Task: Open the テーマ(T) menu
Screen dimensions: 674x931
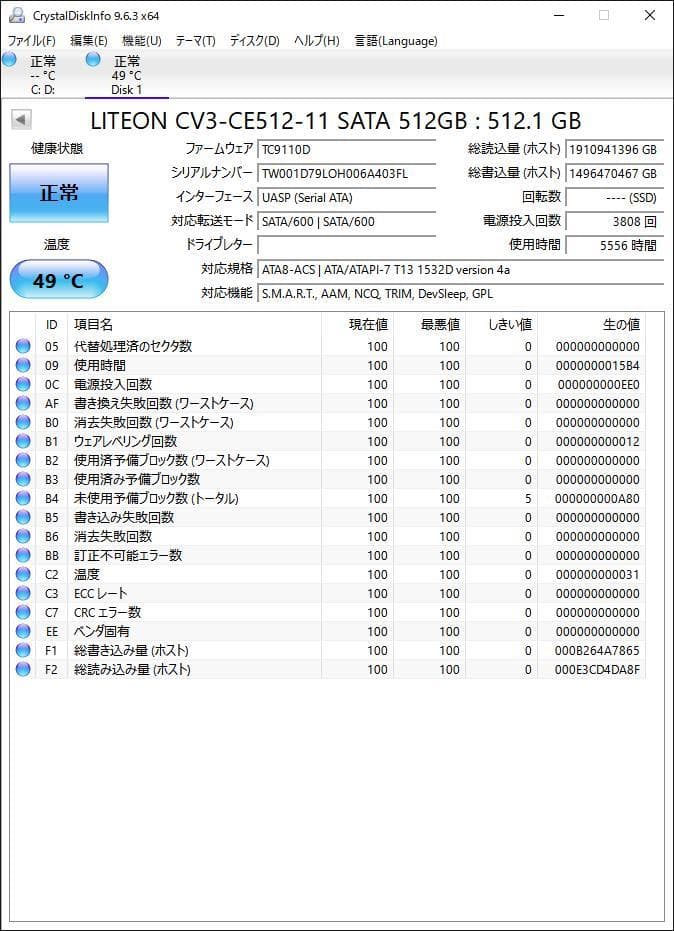Action: click(195, 41)
